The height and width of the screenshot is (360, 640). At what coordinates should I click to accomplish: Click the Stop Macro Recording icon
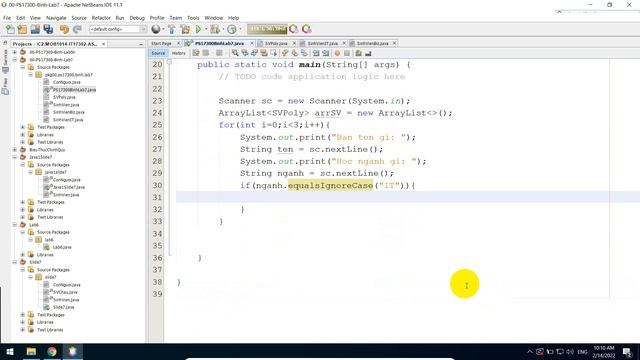pyautogui.click(x=347, y=53)
